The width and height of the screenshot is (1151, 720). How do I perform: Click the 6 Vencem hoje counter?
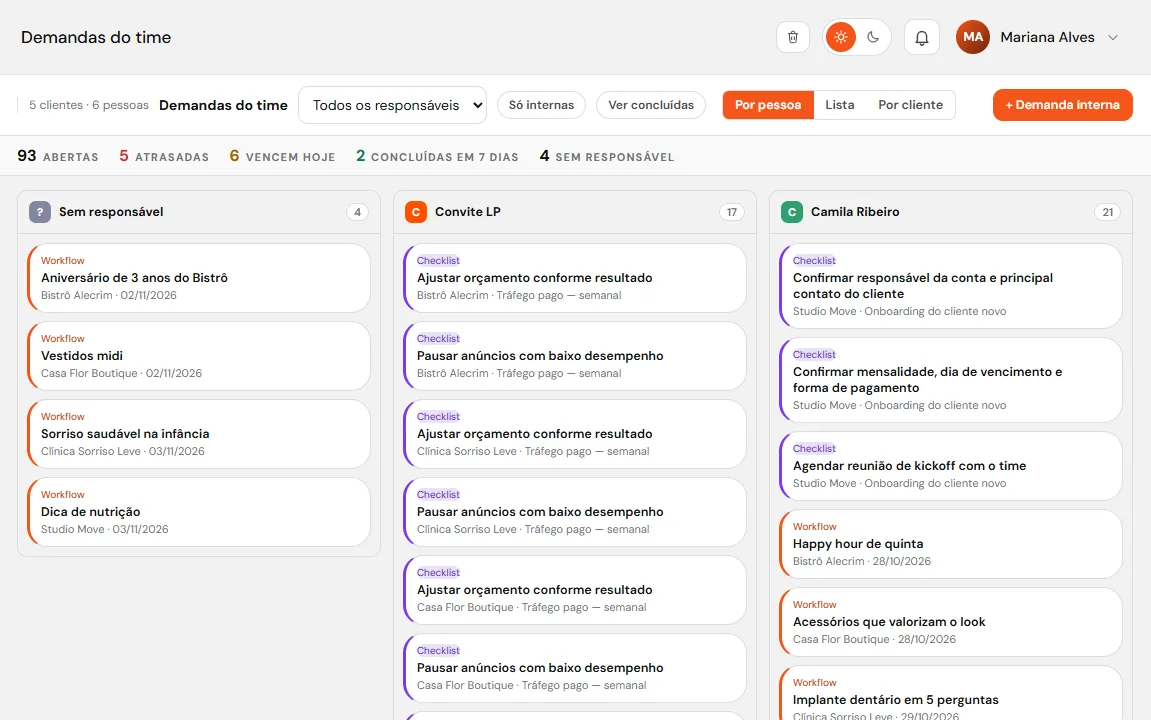282,156
